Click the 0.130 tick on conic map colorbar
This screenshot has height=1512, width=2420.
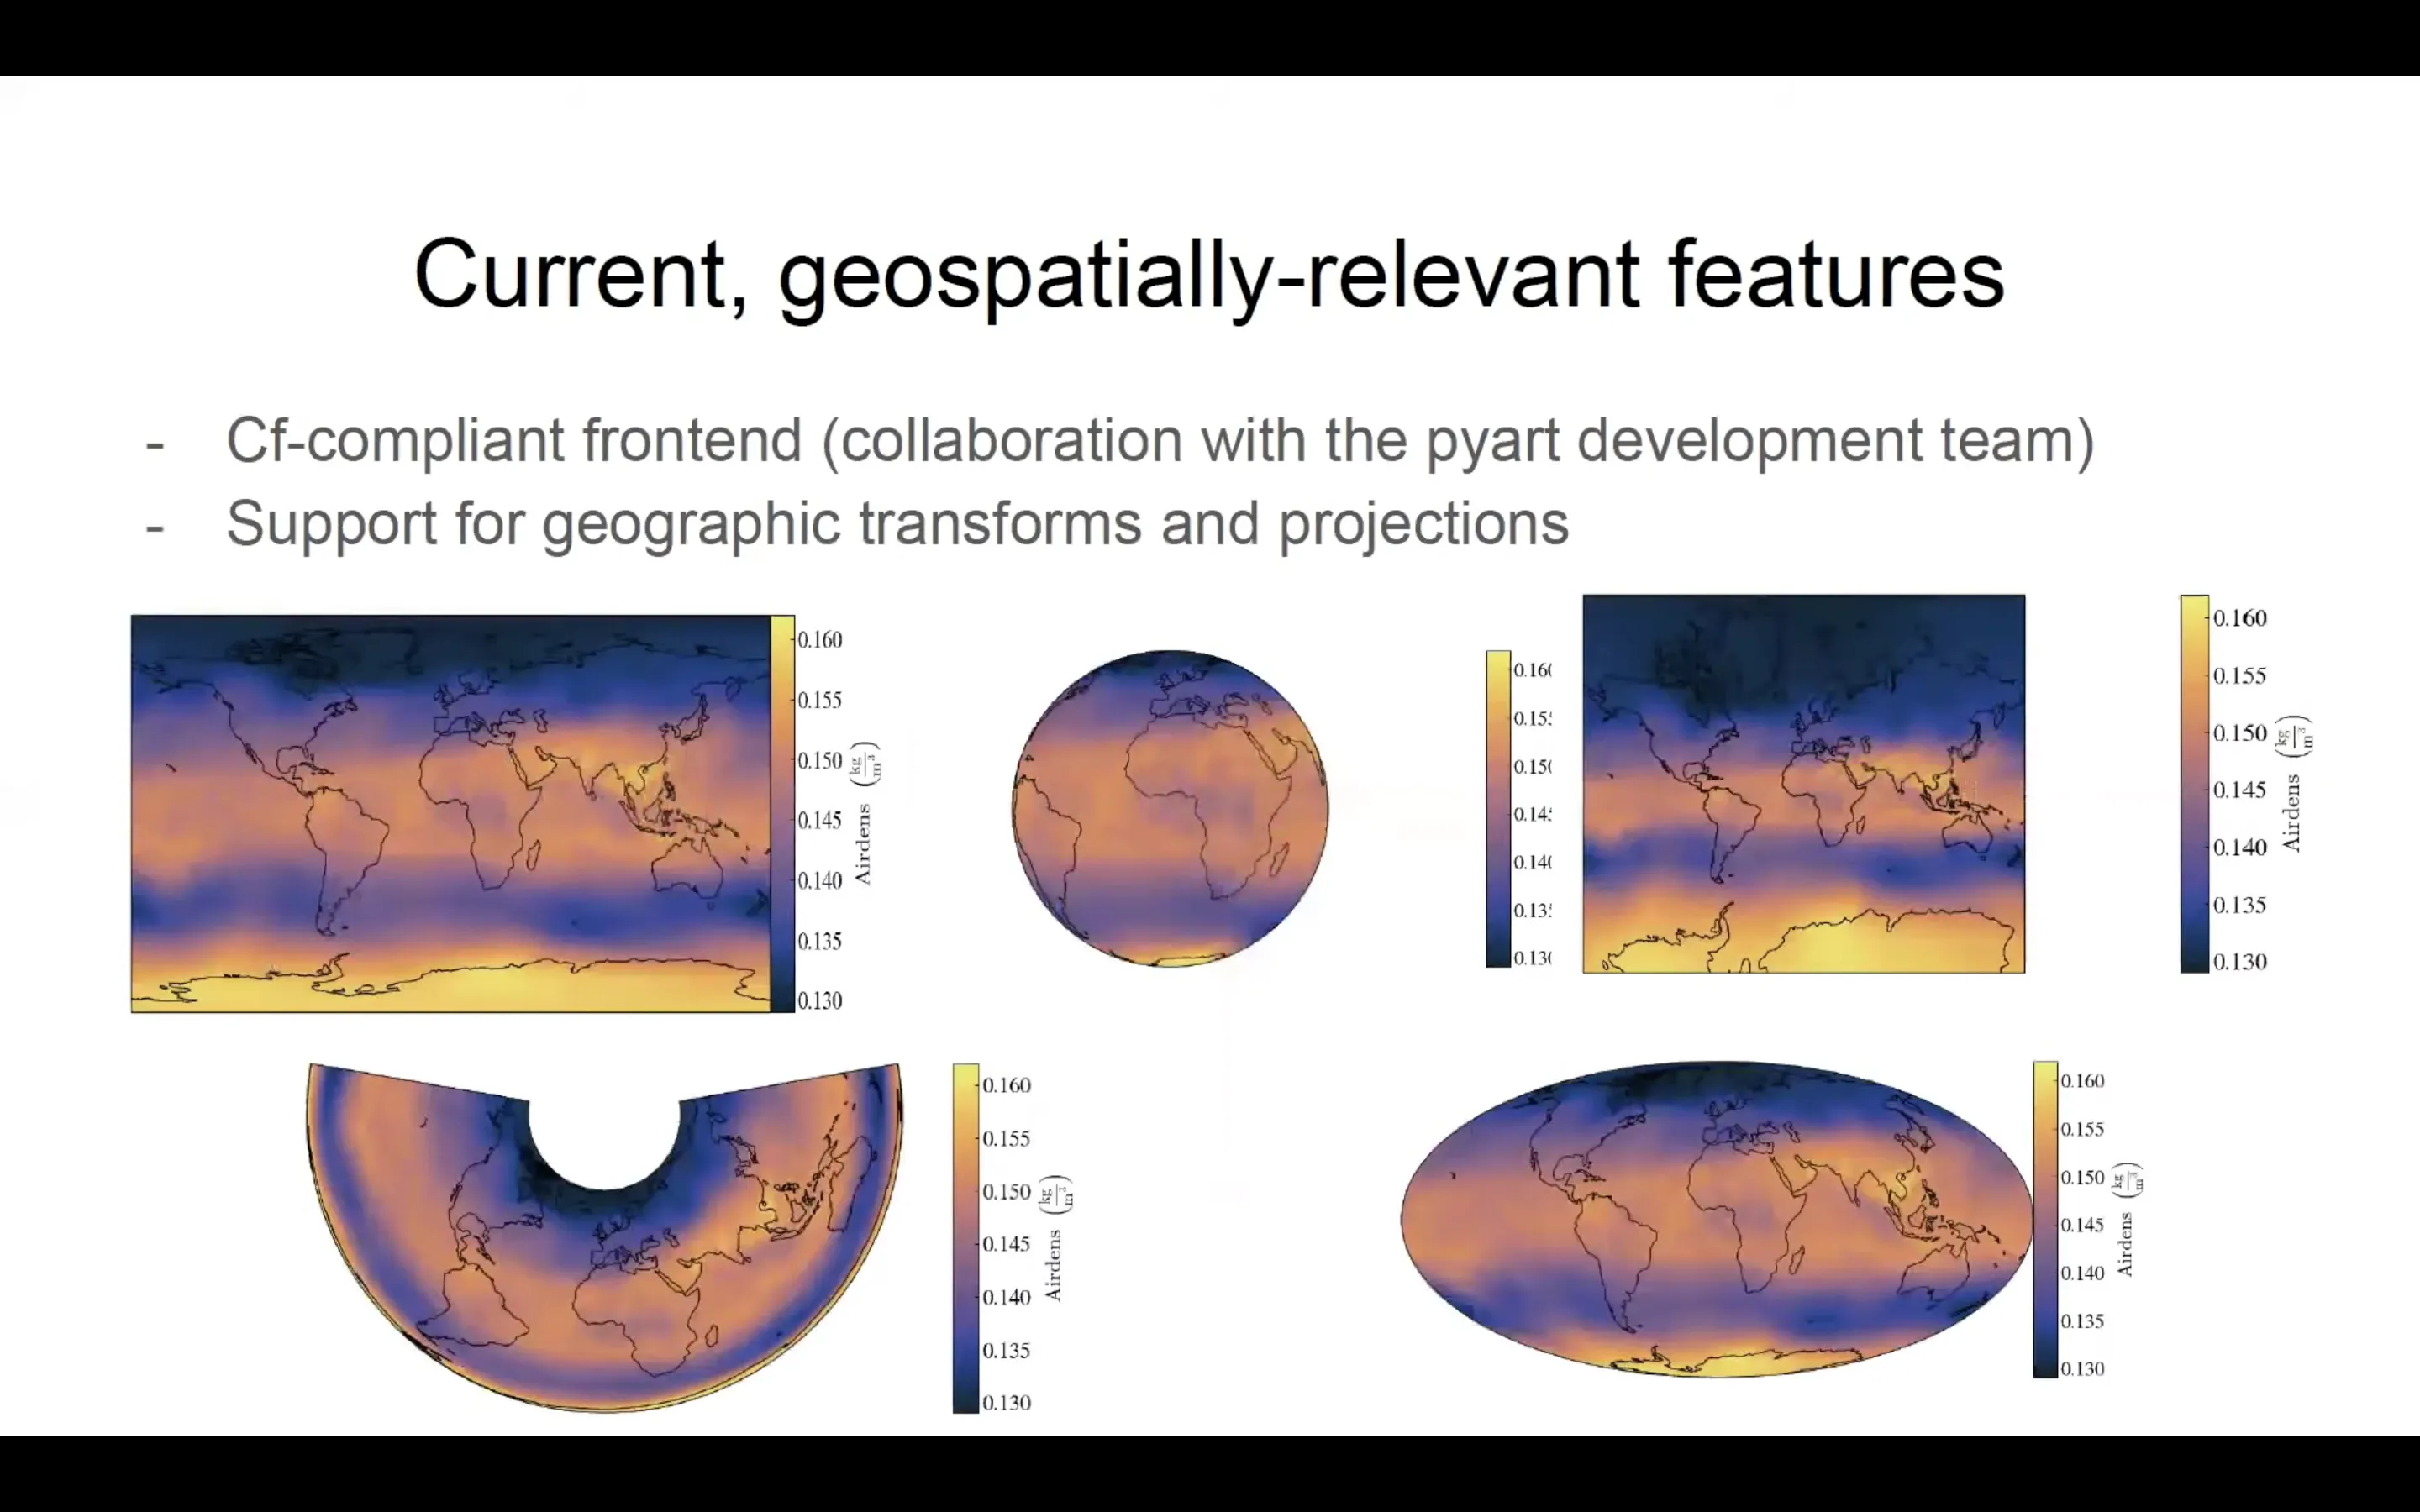click(x=1006, y=1402)
